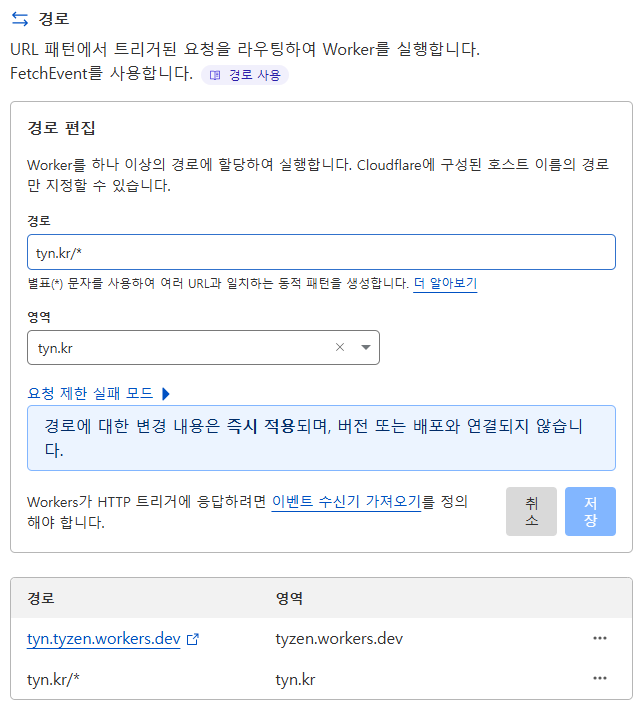Viewport: 638px width, 709px height.
Task: Open more options for tyzen.workers.dev row
Action: tap(600, 638)
